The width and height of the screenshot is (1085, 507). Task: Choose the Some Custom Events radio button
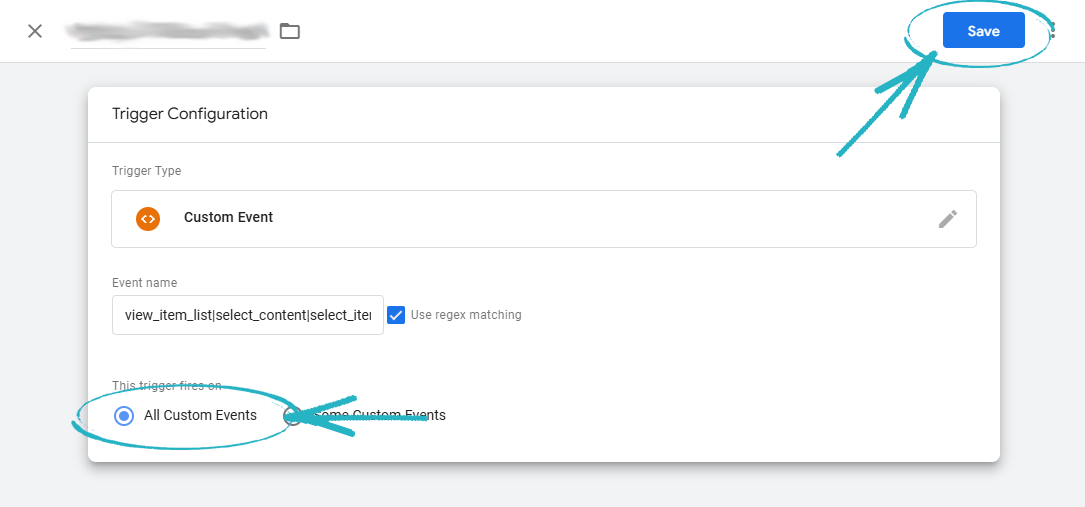point(292,416)
